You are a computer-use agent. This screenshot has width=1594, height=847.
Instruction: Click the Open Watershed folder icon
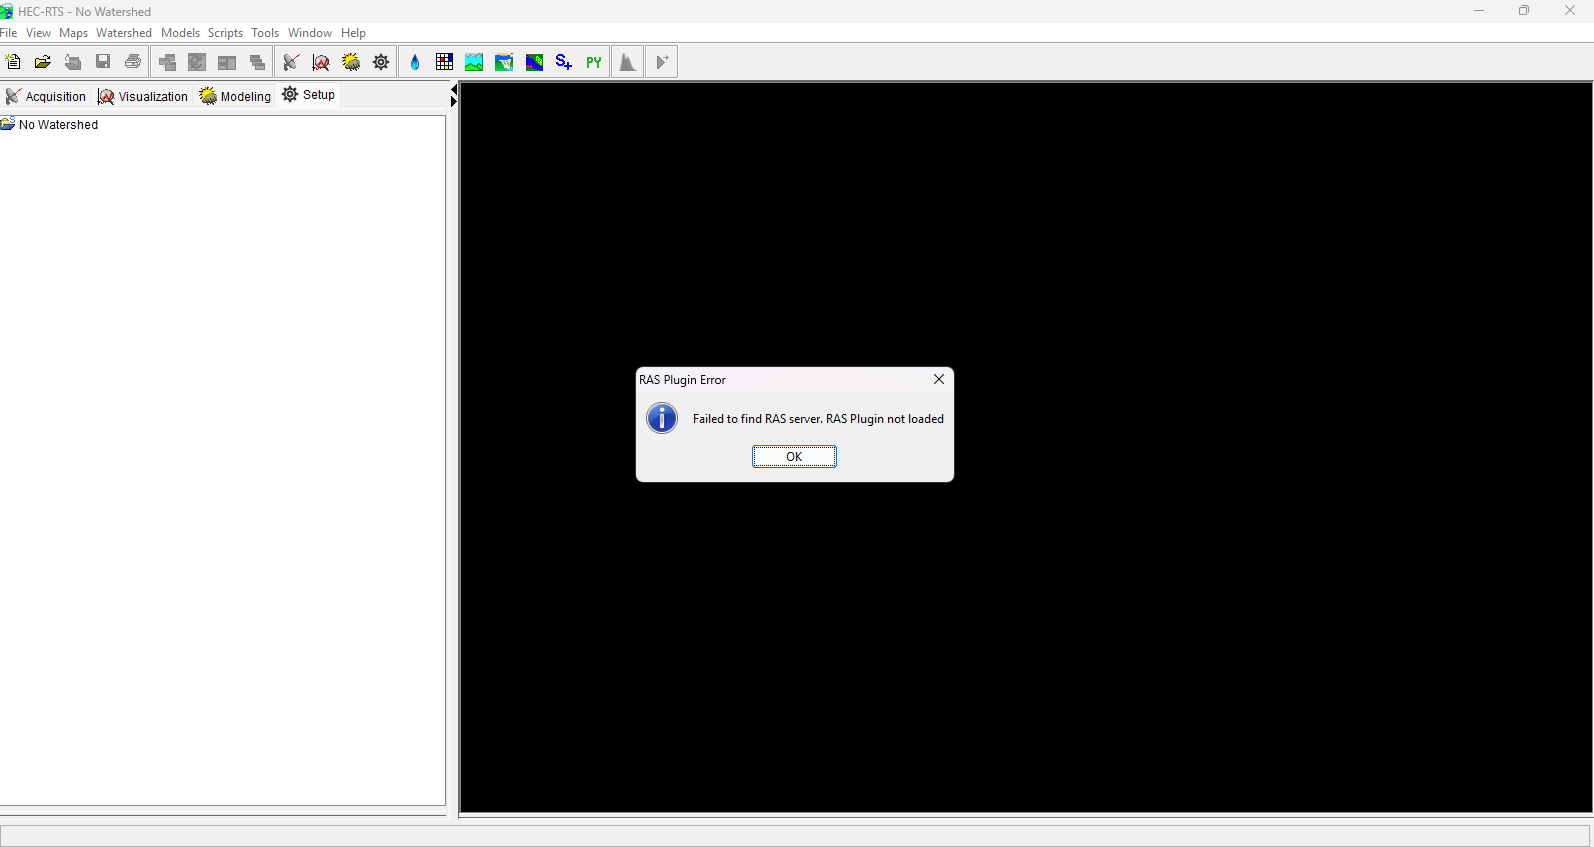pos(43,62)
